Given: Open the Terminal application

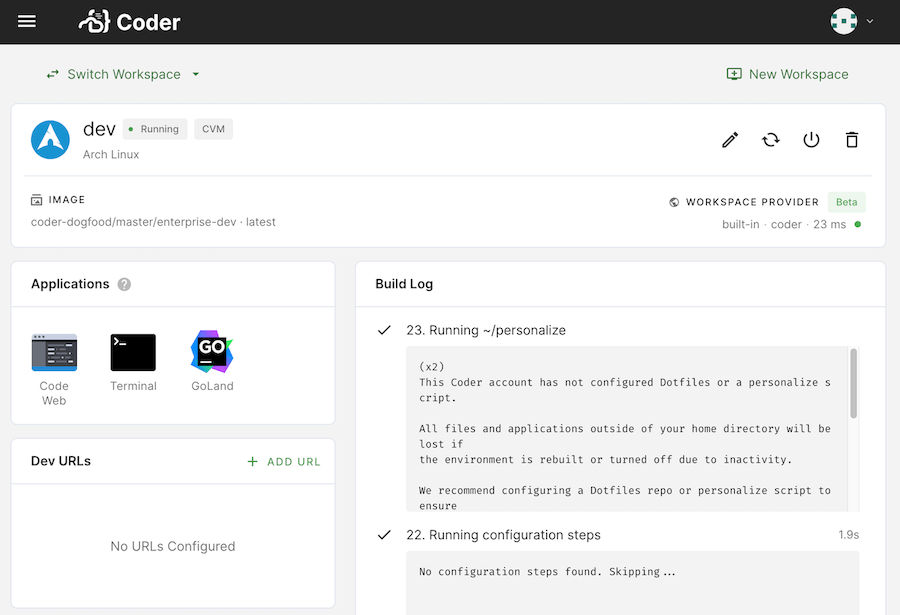Looking at the screenshot, I should pyautogui.click(x=133, y=352).
